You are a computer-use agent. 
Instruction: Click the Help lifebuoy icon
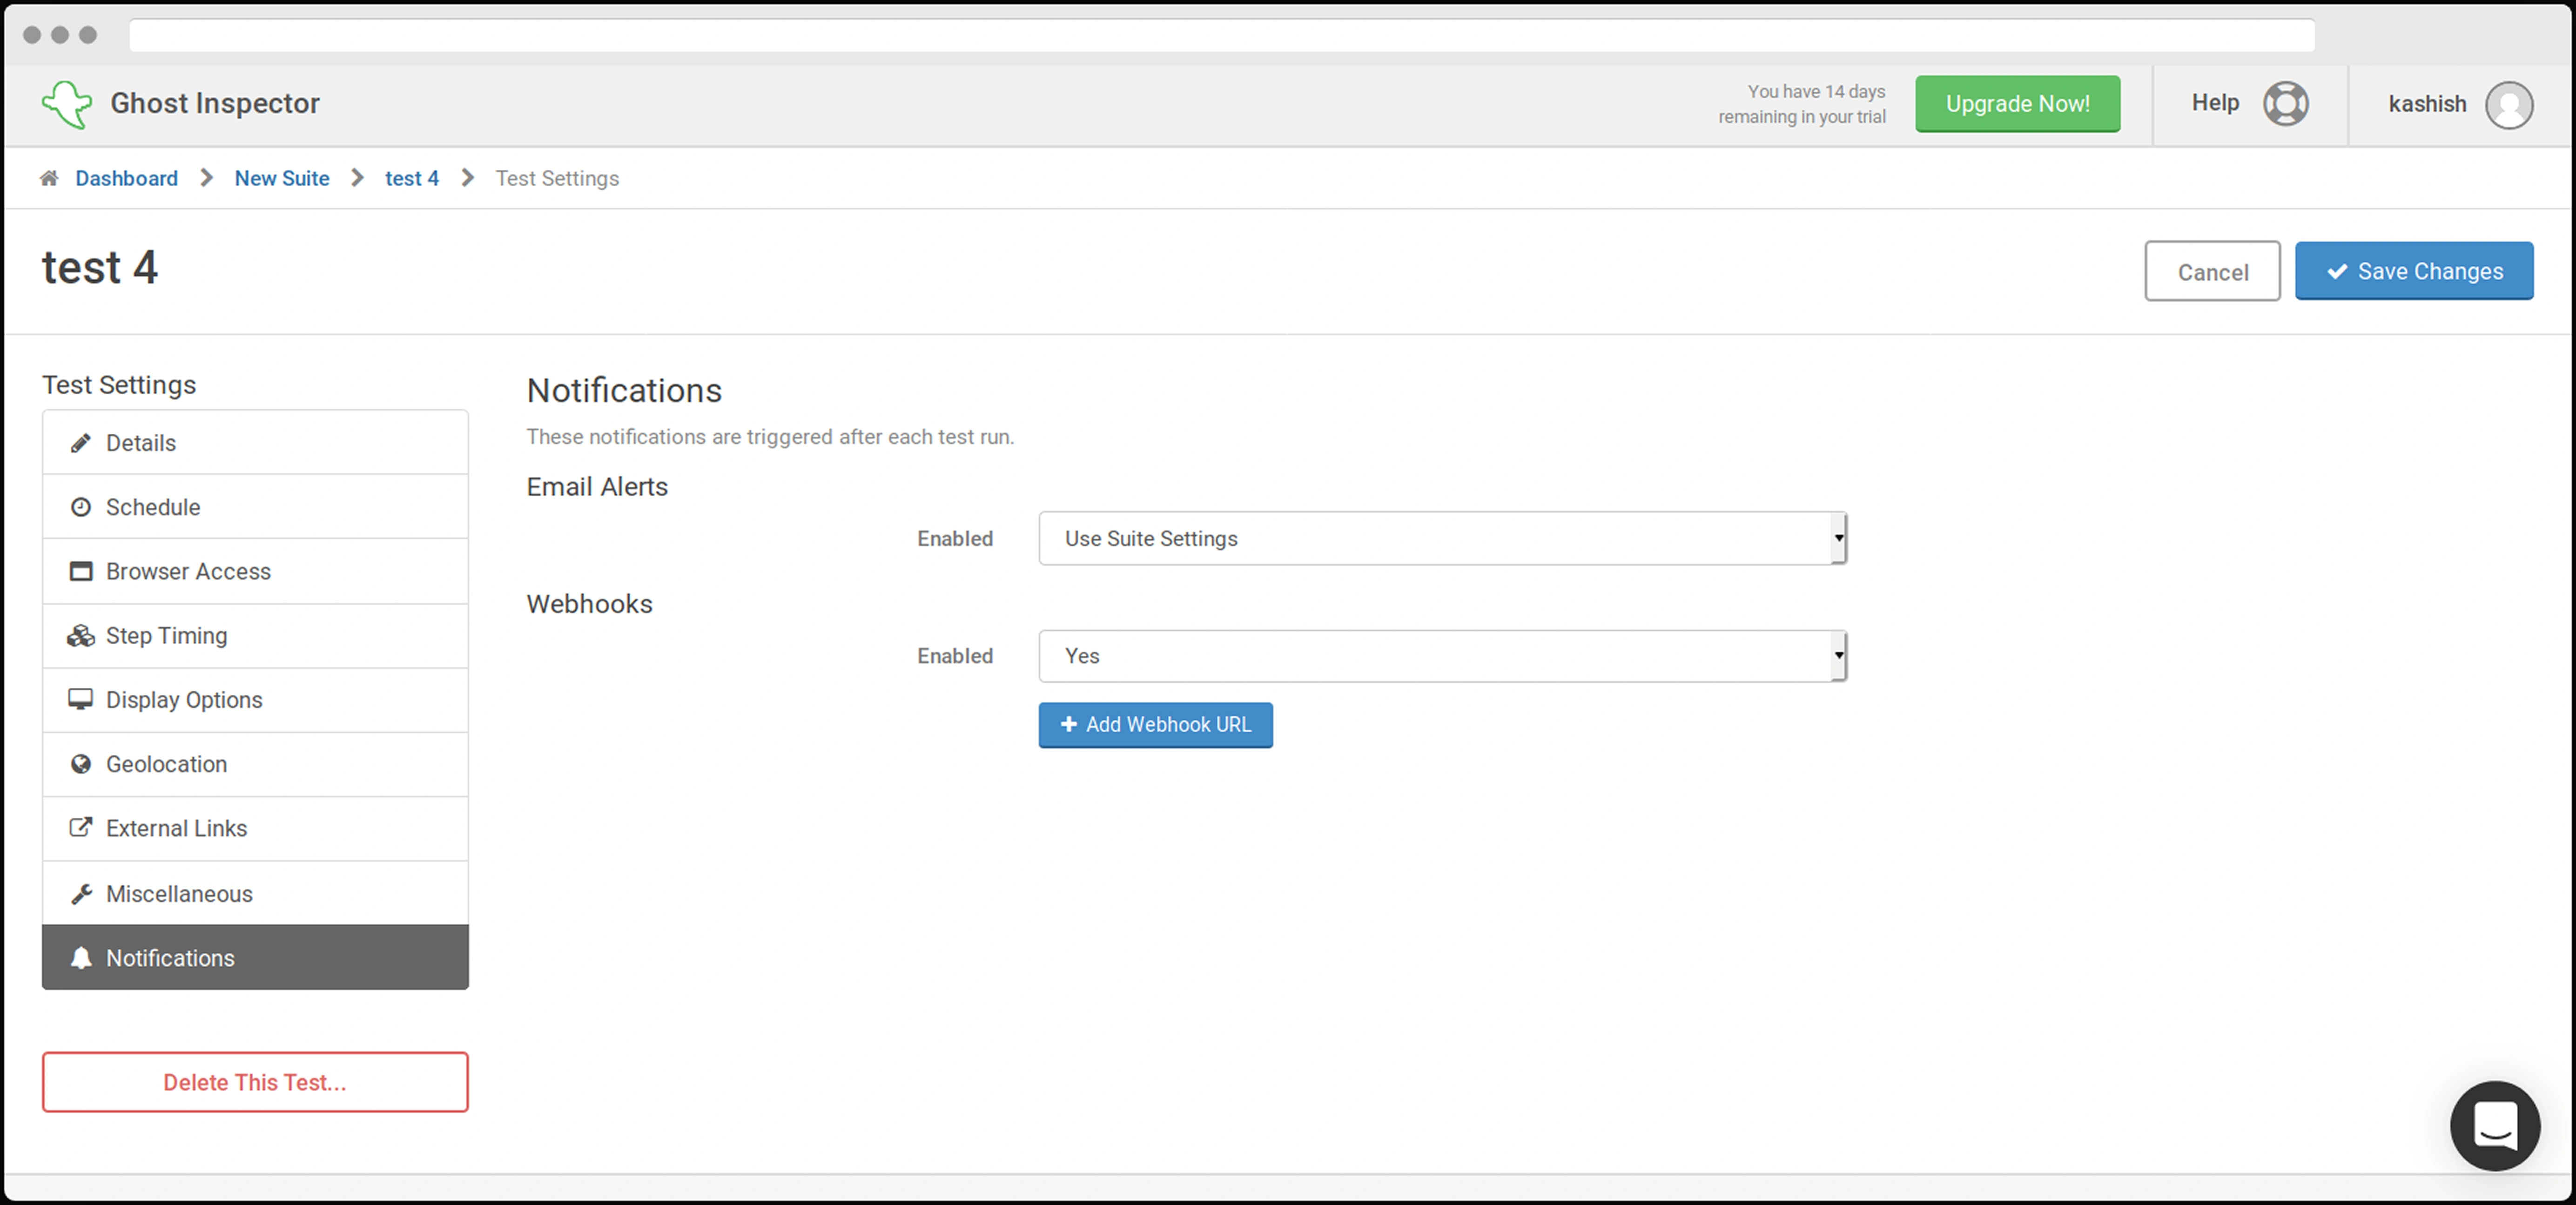click(x=2285, y=104)
